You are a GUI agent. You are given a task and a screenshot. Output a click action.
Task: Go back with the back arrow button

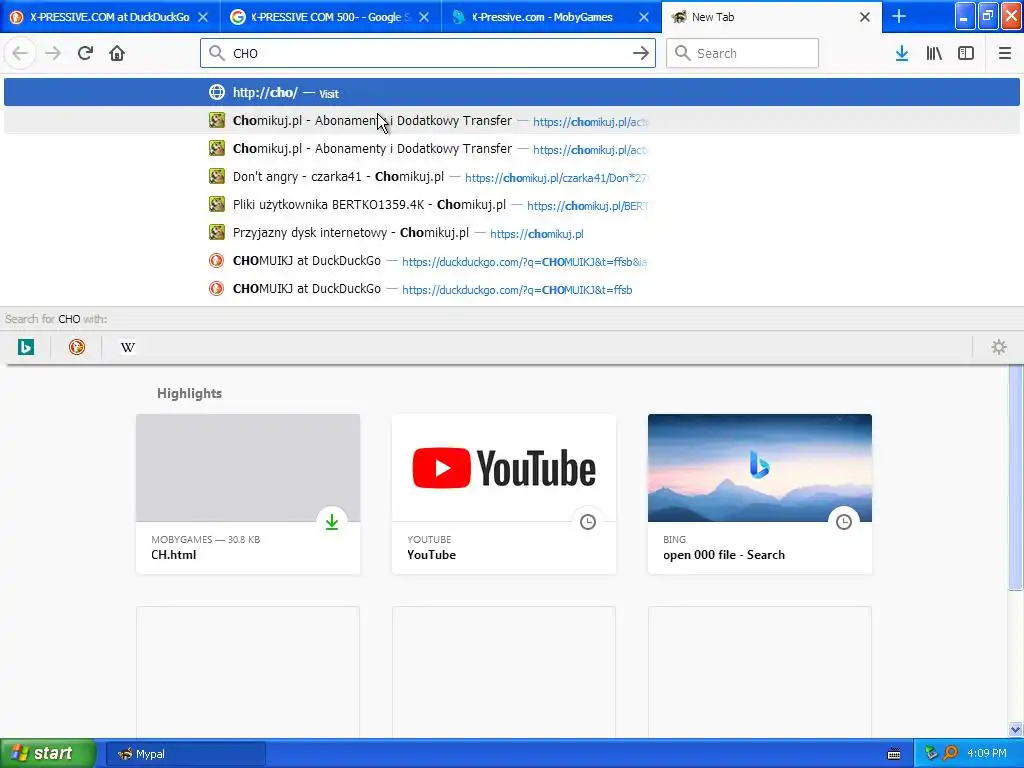20,53
